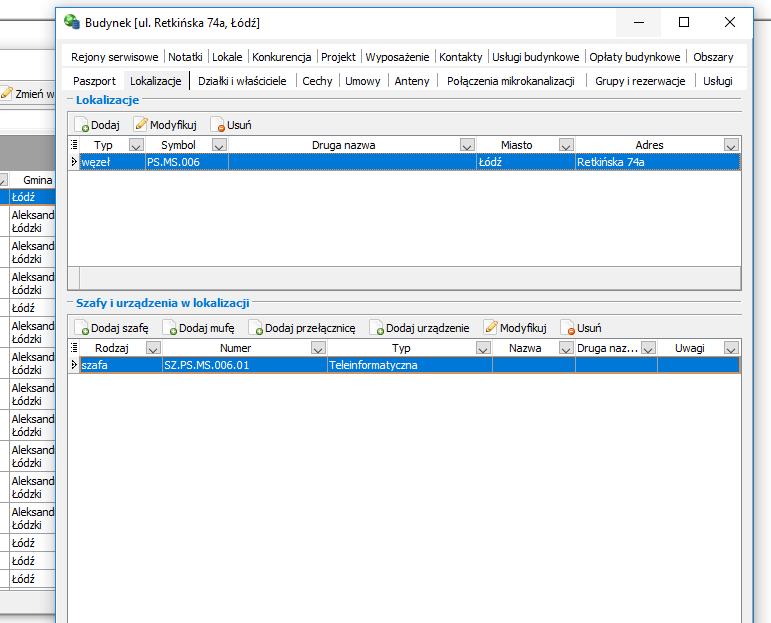771x623 pixels.
Task: Click the Zmień pencil icon in background window
Action: 6,93
